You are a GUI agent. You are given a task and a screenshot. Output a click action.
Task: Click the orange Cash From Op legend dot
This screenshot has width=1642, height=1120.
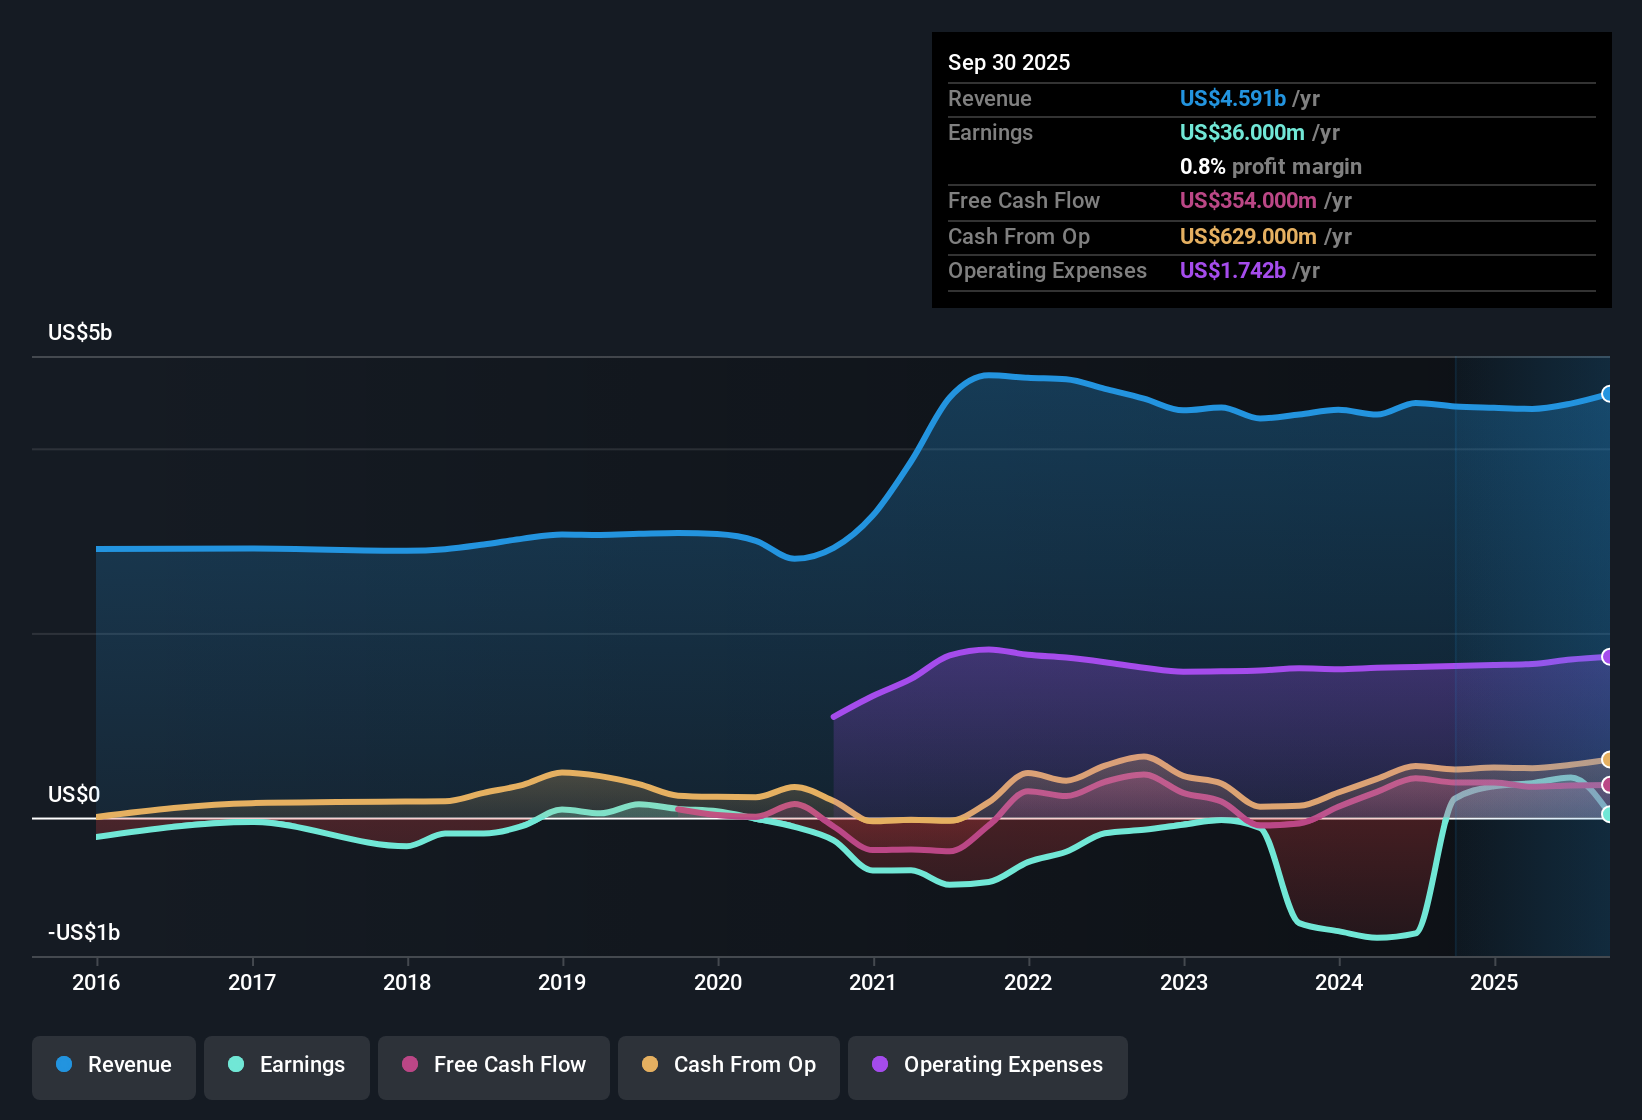[x=650, y=1065]
